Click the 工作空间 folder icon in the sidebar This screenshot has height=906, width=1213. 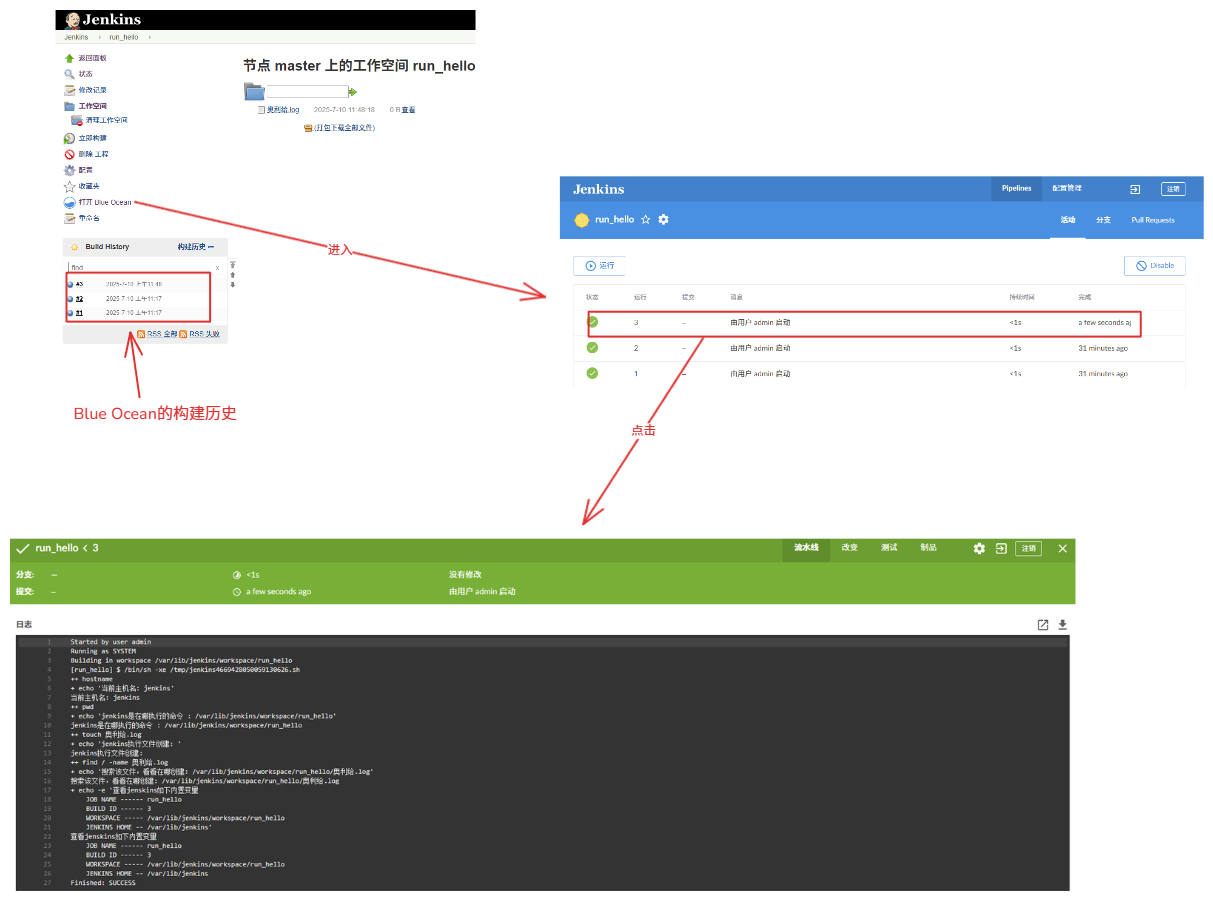pos(69,106)
